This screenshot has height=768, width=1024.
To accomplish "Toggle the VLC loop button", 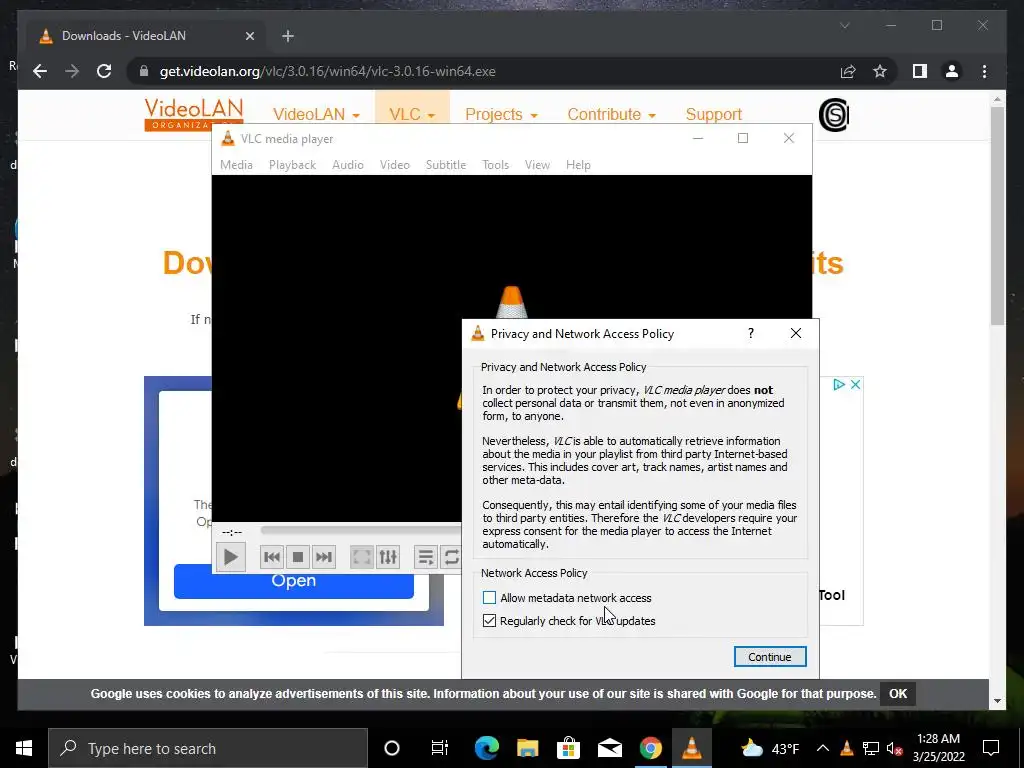I will [x=451, y=557].
